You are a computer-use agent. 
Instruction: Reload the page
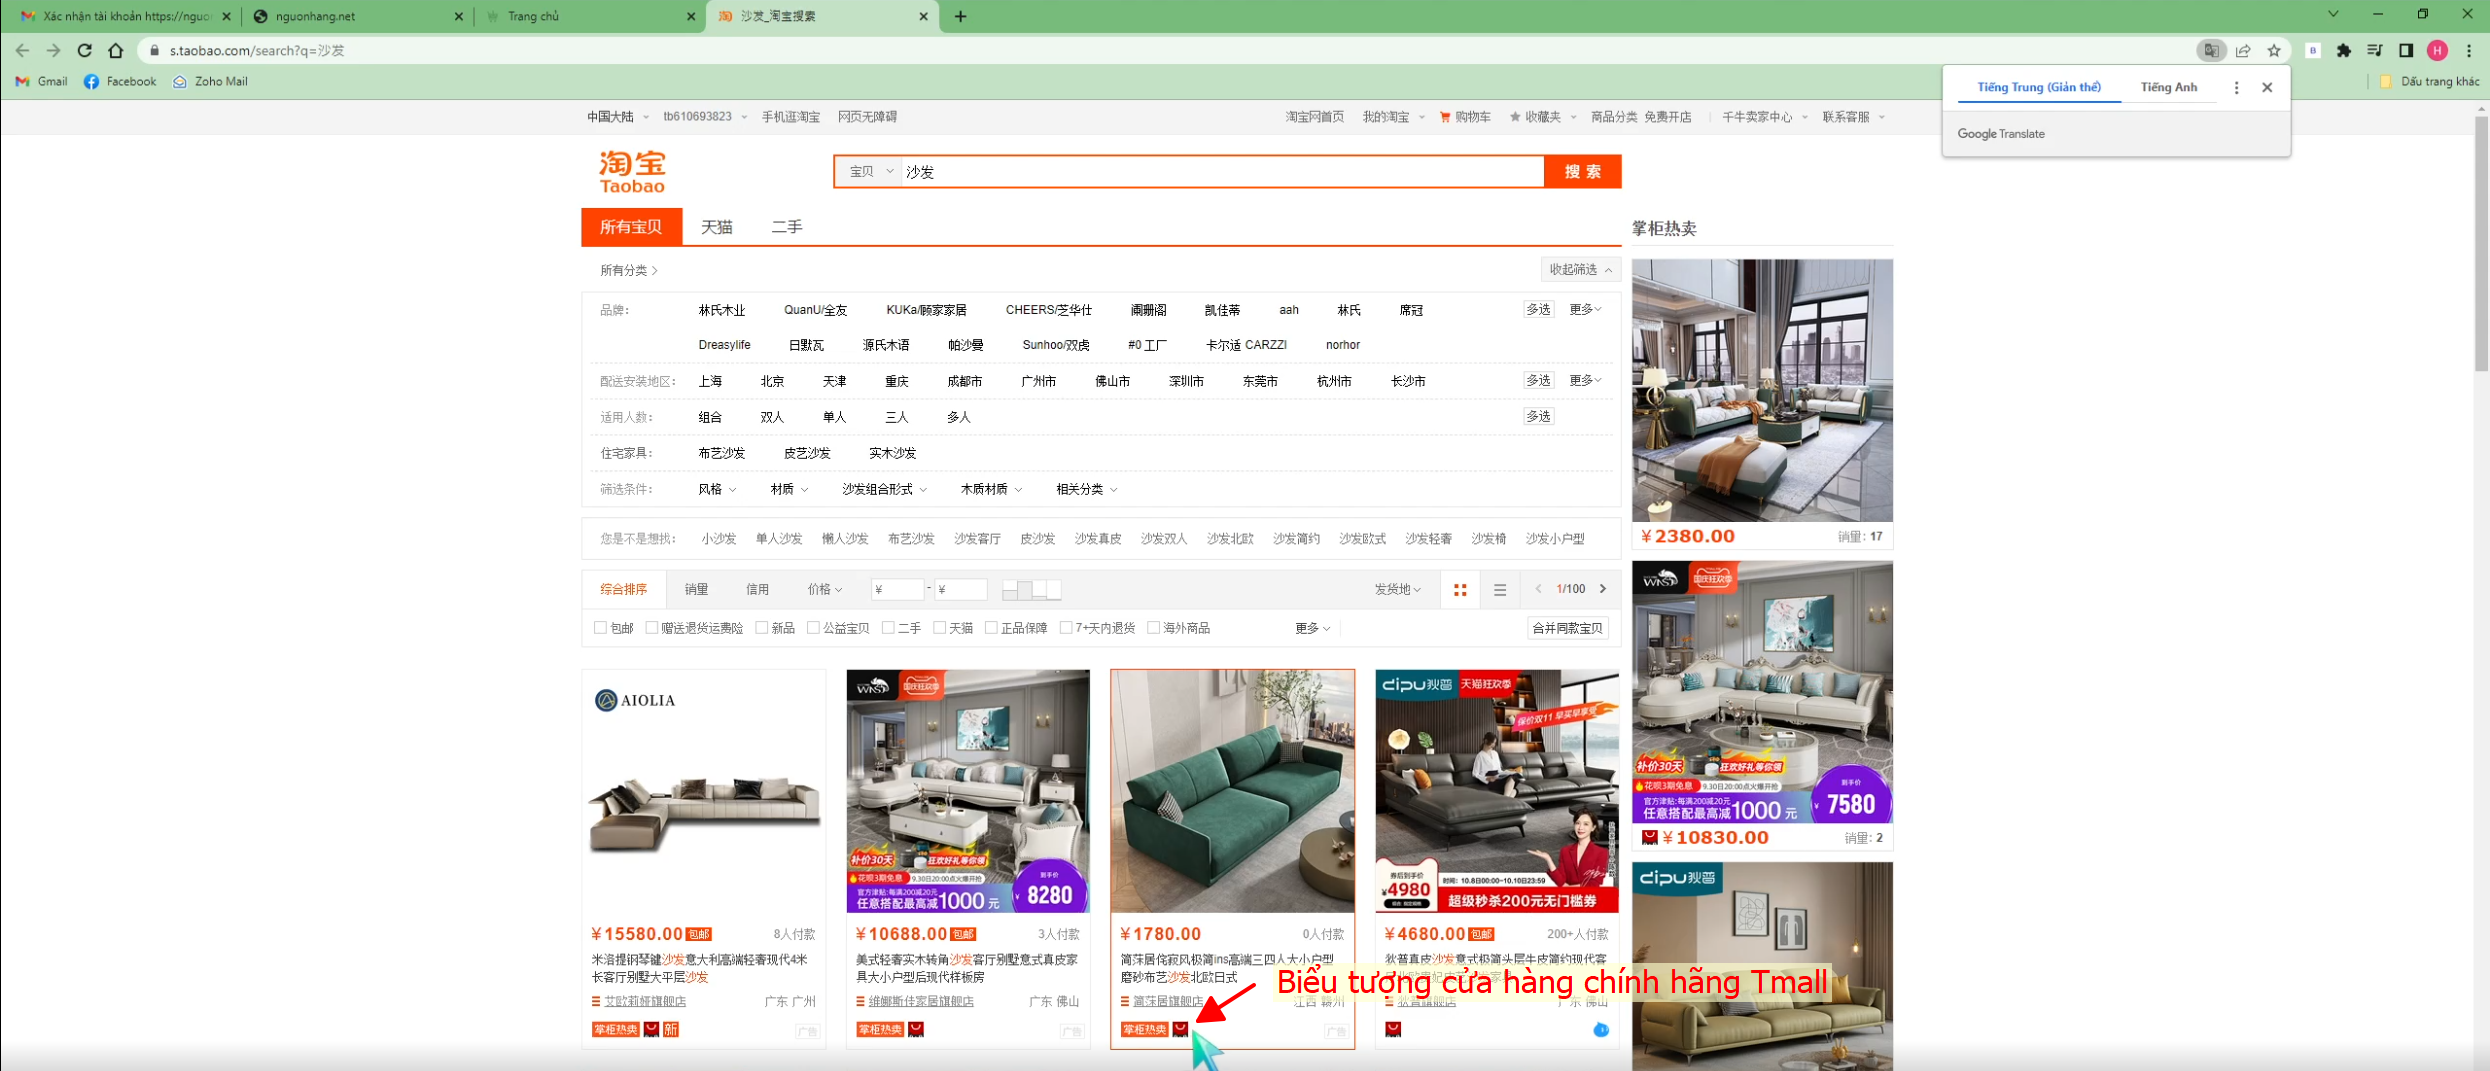85,51
